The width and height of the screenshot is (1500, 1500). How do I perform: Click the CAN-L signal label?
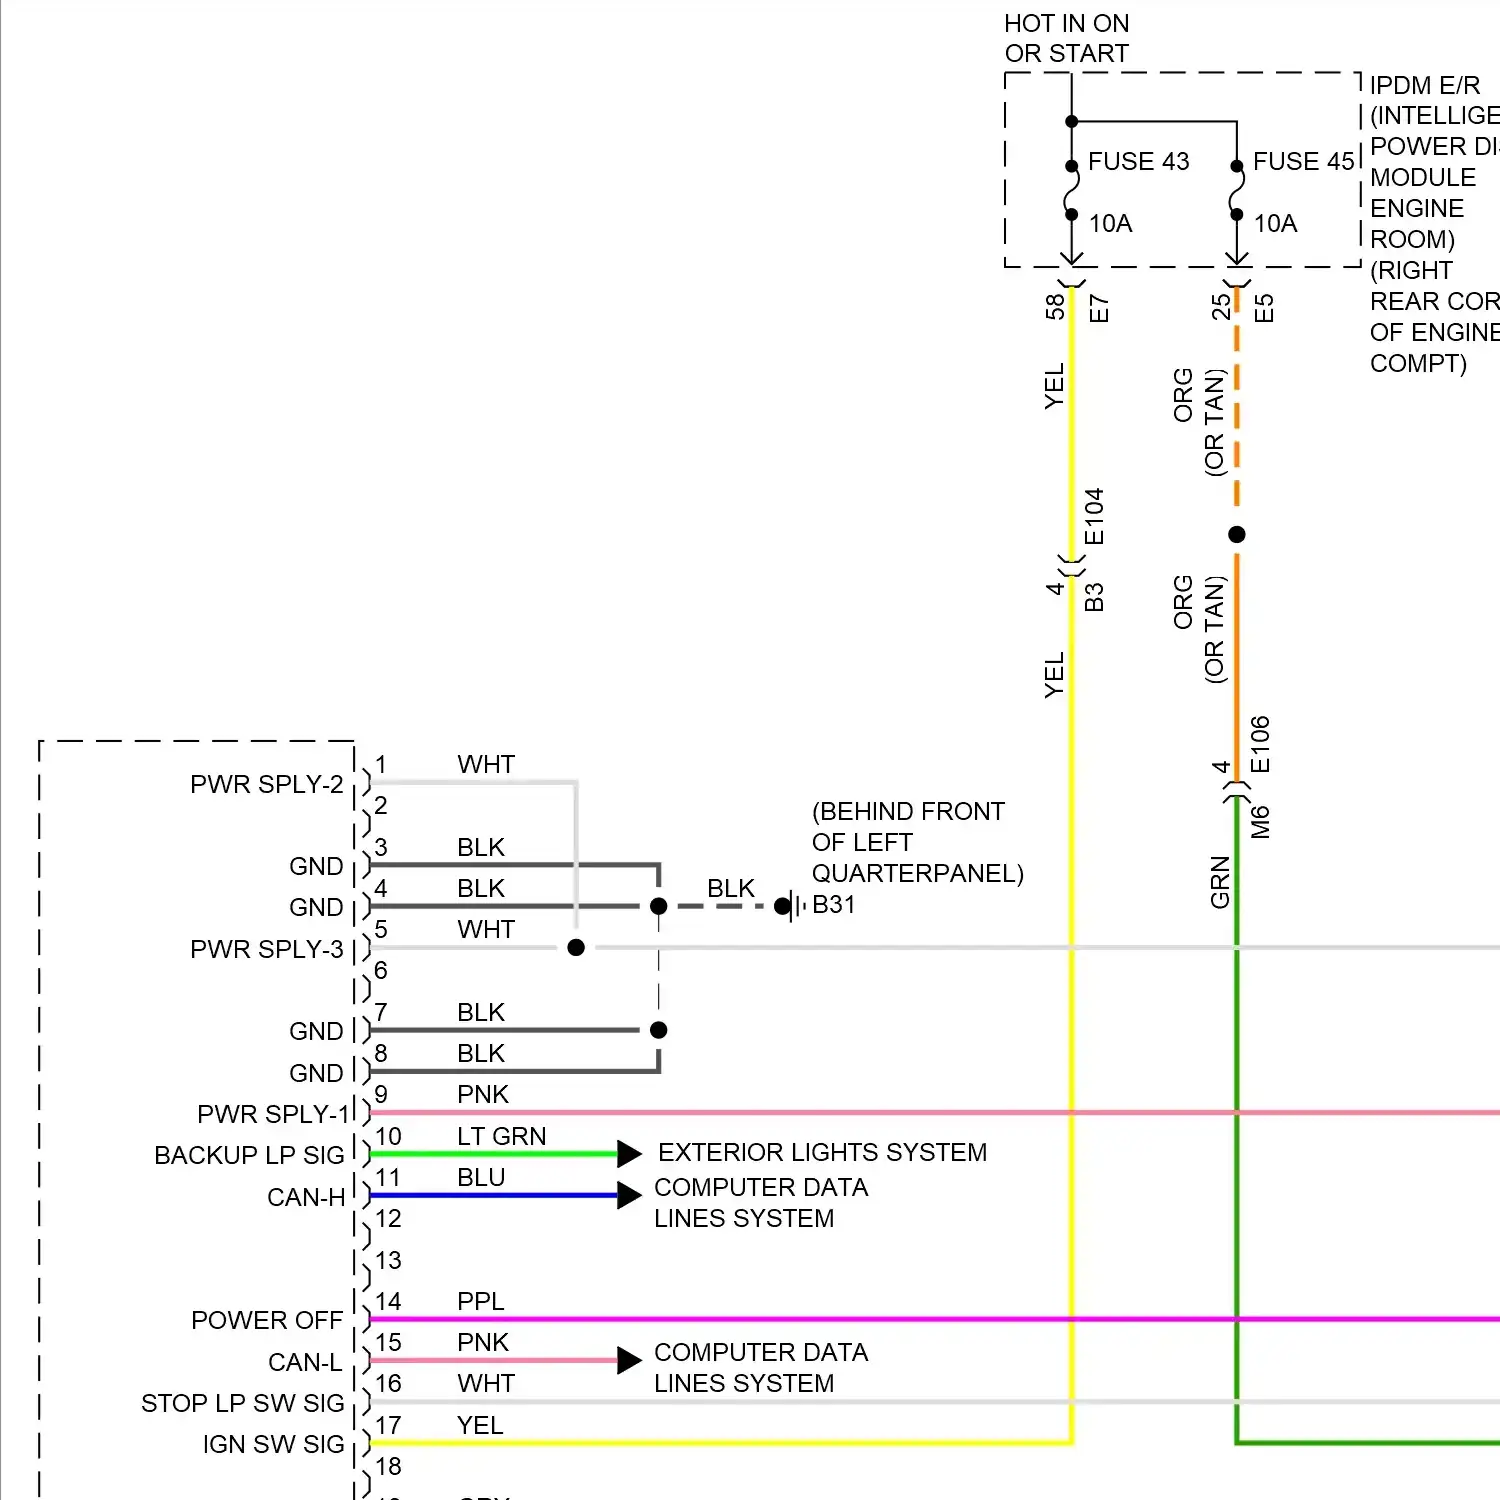[x=305, y=1362]
